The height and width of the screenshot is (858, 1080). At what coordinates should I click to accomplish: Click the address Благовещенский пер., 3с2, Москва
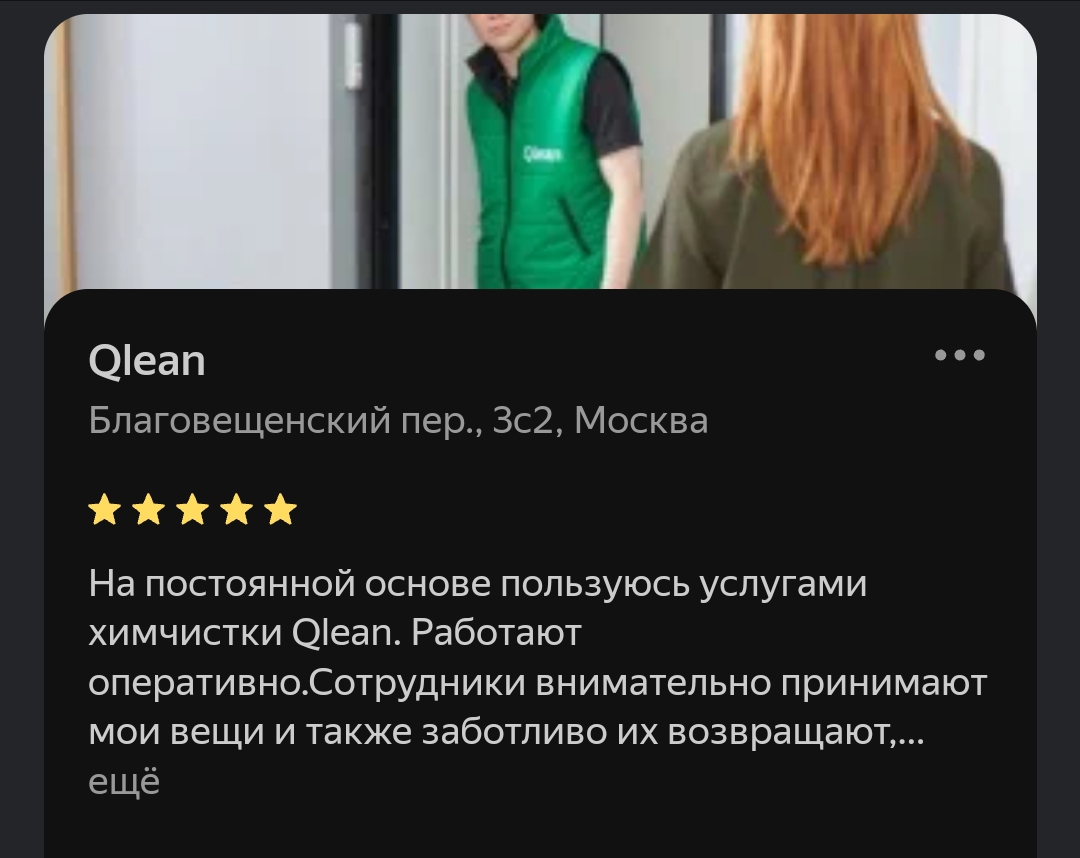pos(398,420)
